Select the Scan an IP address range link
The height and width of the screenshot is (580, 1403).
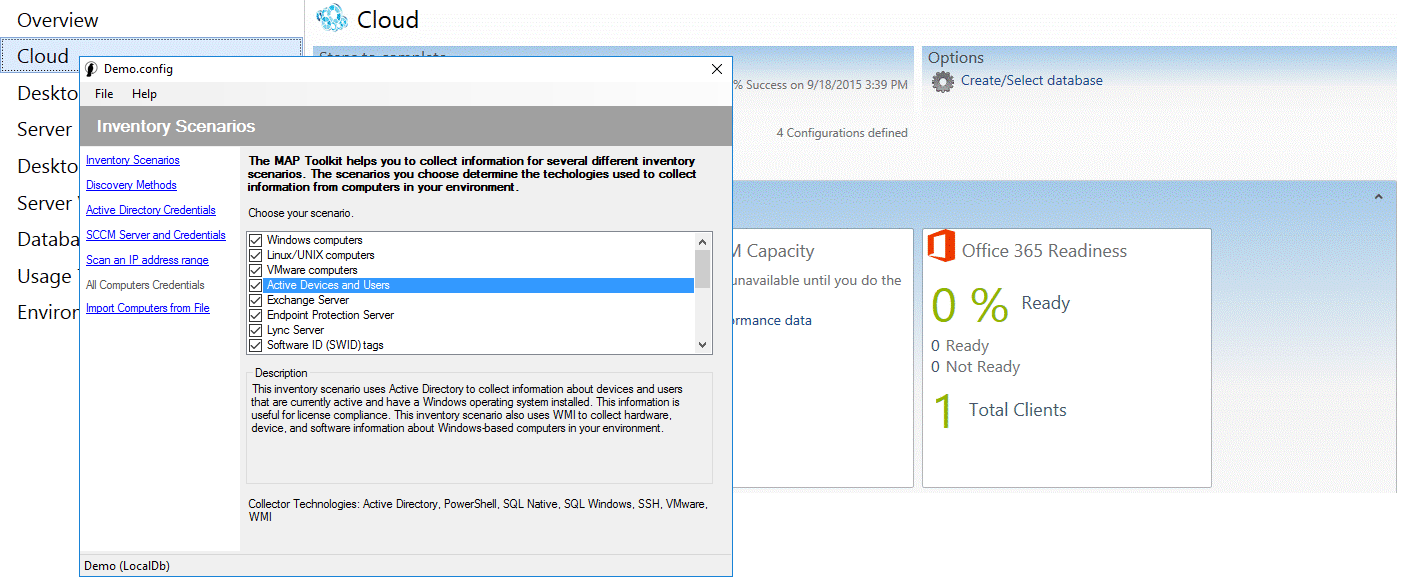point(147,260)
